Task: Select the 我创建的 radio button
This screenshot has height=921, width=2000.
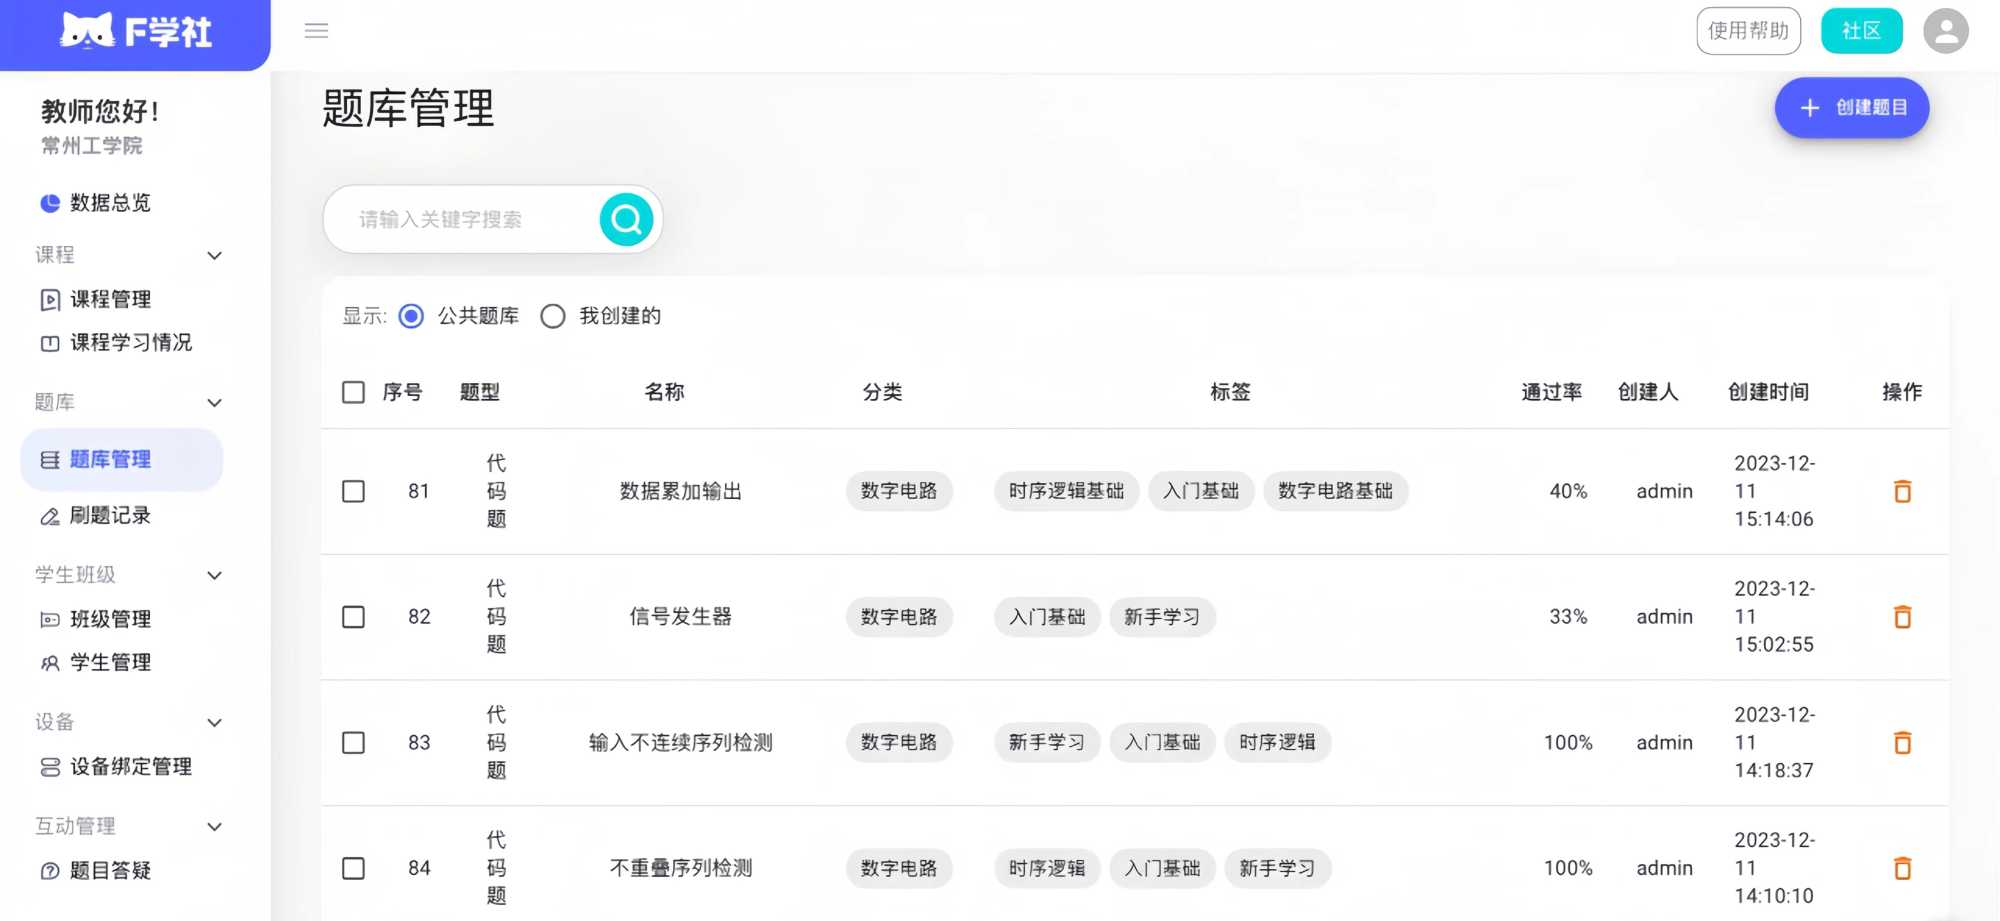Action: pos(553,317)
